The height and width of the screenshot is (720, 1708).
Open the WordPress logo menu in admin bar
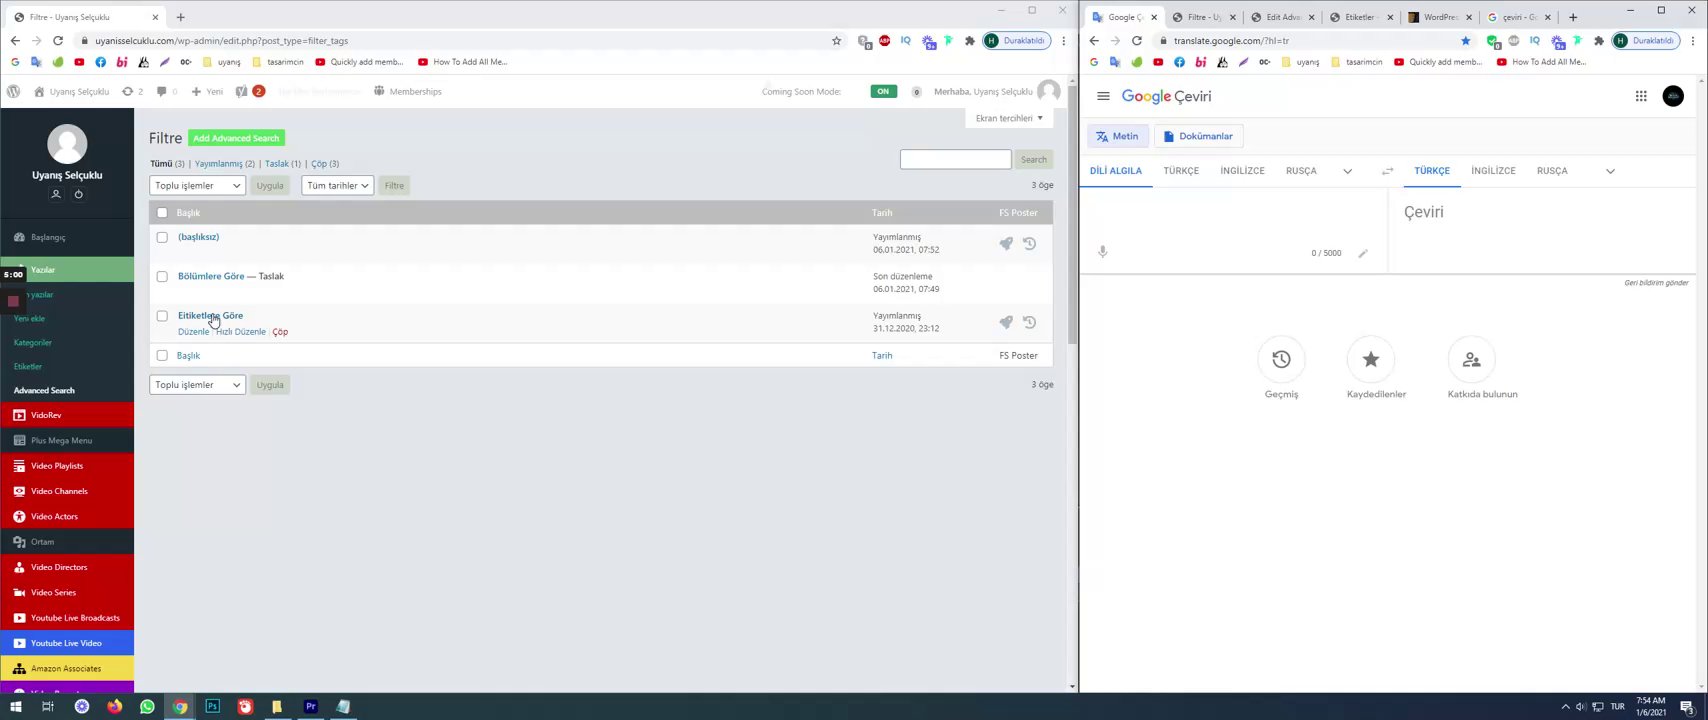point(13,91)
